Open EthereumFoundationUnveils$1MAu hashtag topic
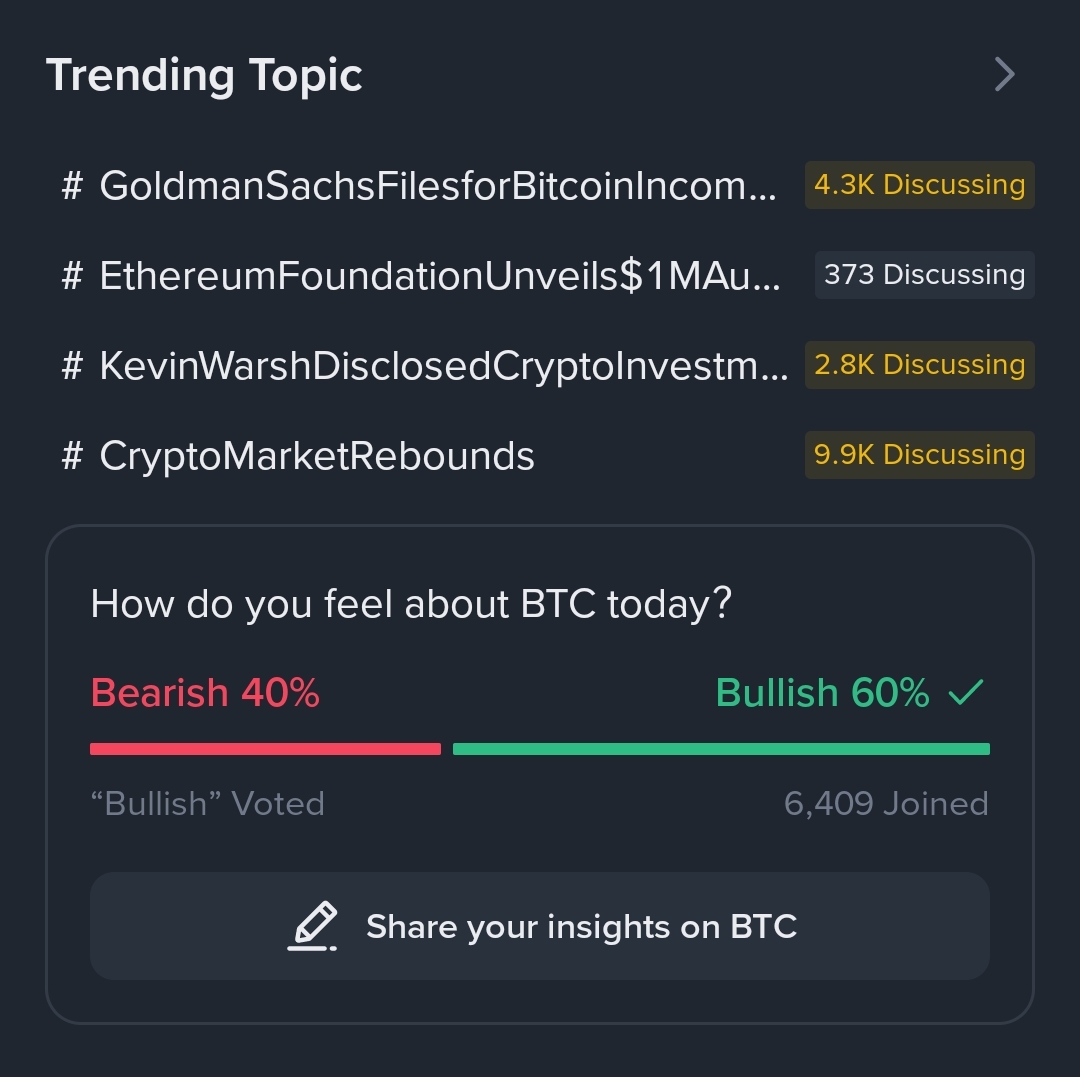This screenshot has height=1077, width=1080. tap(439, 276)
